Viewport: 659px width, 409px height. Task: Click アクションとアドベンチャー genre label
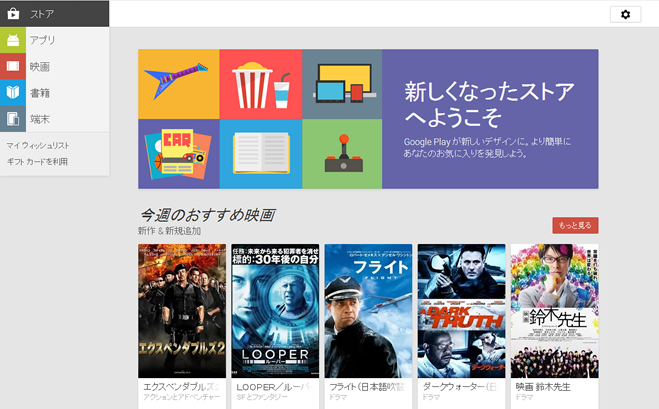182,397
